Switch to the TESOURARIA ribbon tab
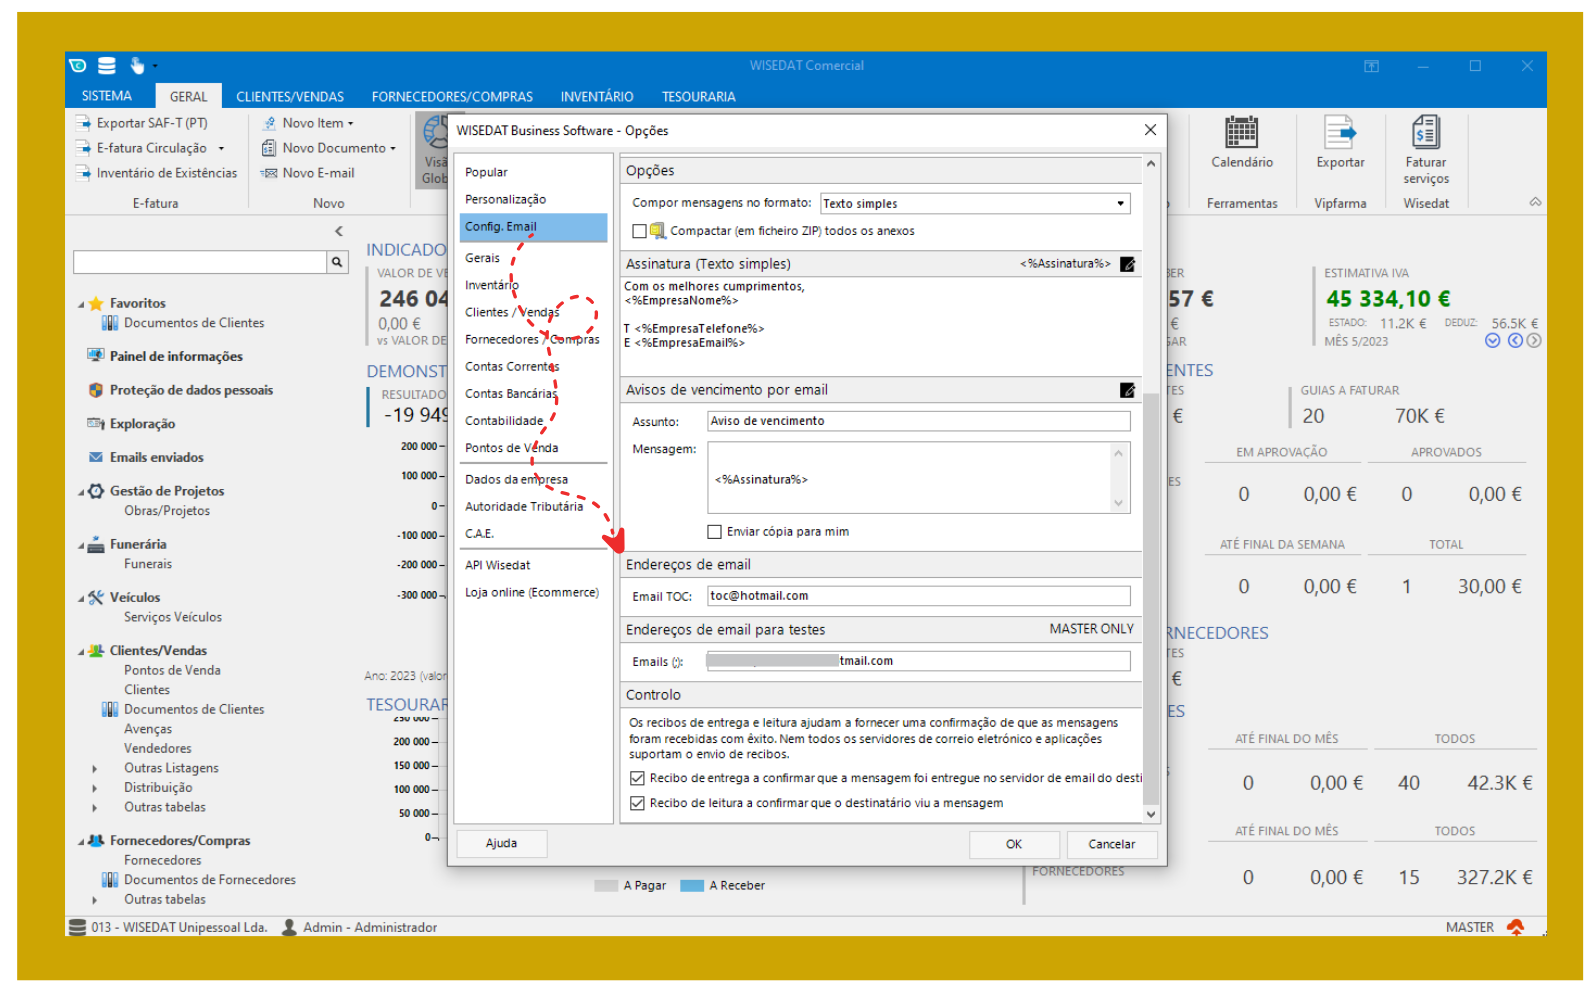This screenshot has width=1594, height=992. coord(698,97)
